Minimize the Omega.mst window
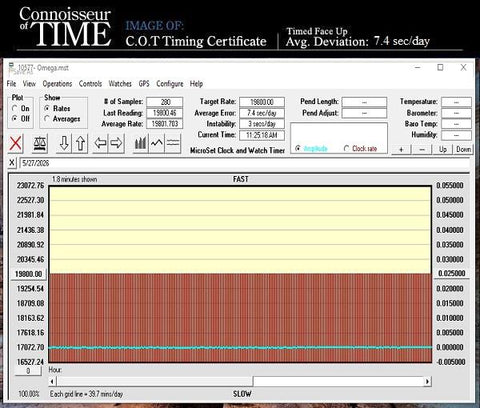 [417, 68]
